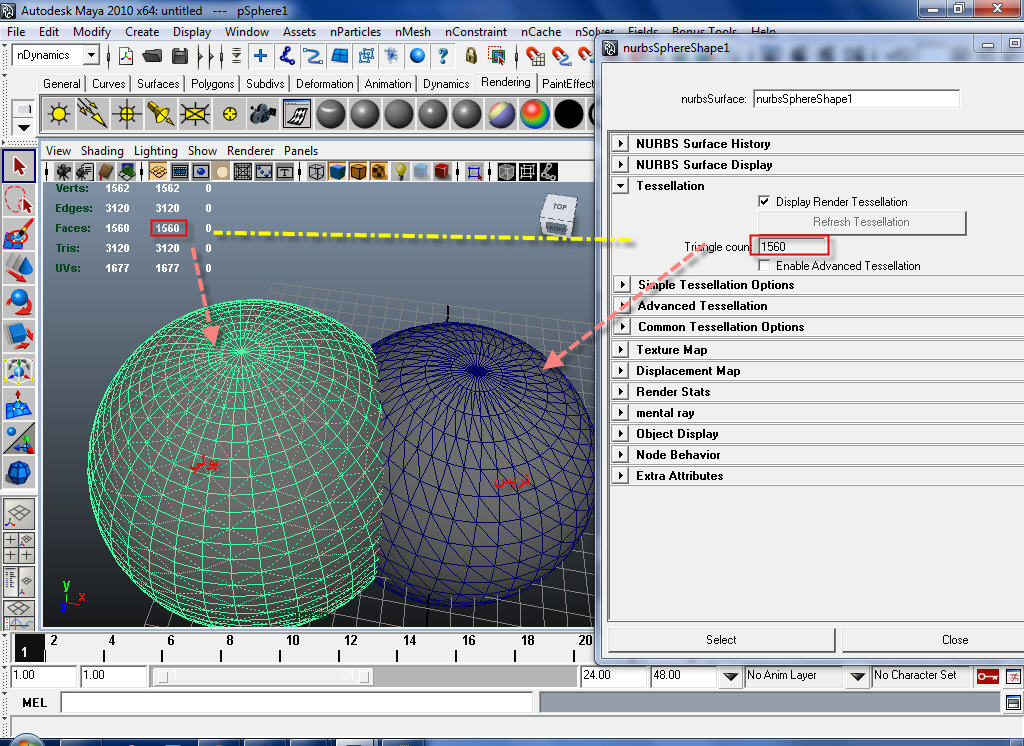Click the range slider end handle

tap(364, 677)
